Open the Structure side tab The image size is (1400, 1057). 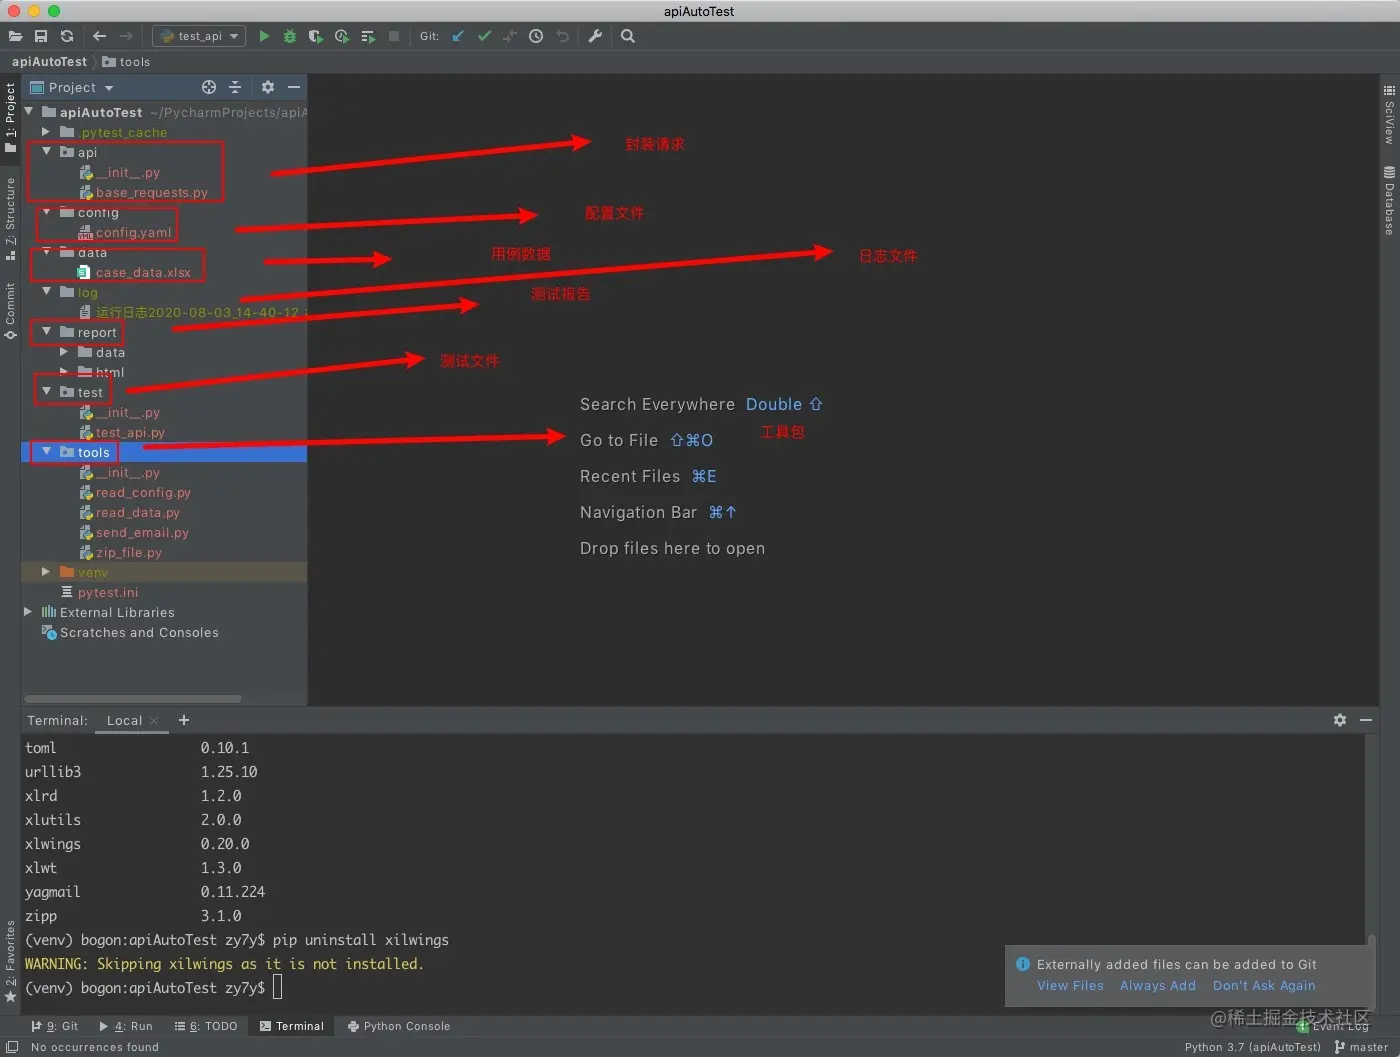pyautogui.click(x=10, y=219)
